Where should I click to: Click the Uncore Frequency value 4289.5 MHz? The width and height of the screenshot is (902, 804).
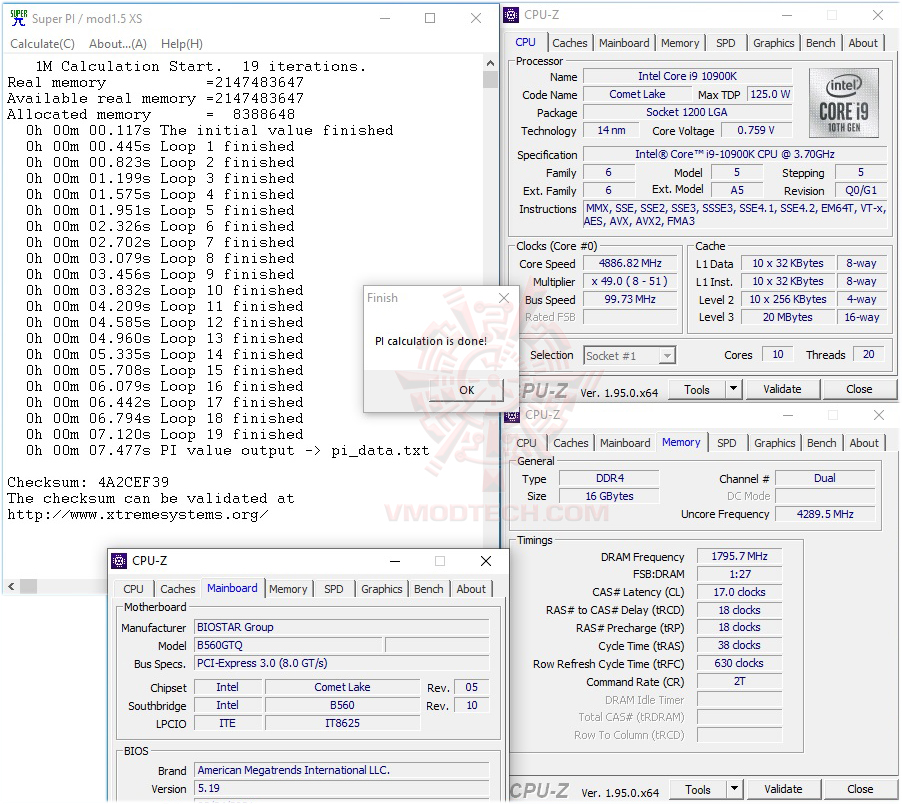[825, 514]
